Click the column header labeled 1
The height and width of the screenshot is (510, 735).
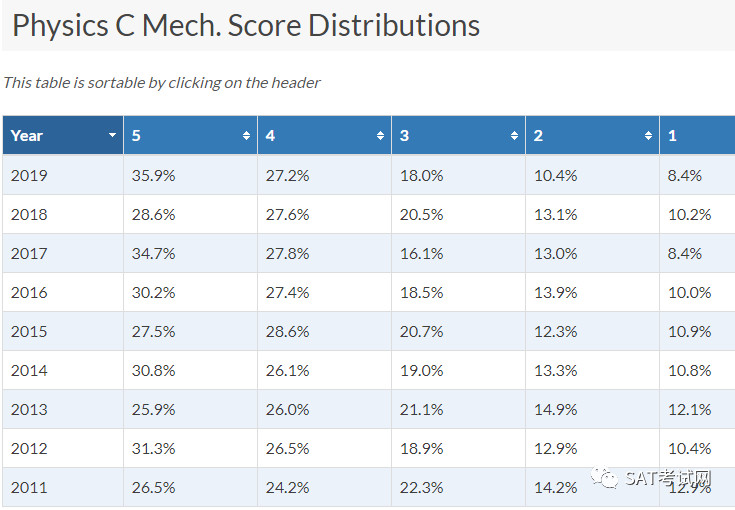click(x=698, y=135)
